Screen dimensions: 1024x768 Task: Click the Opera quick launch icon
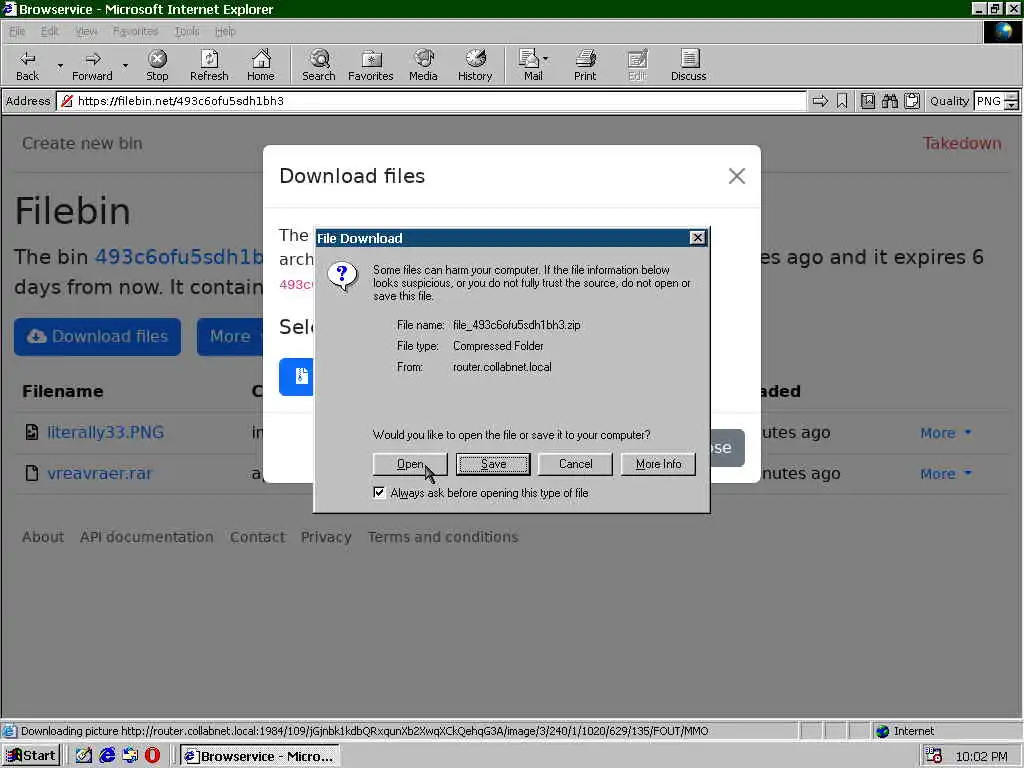(x=152, y=755)
